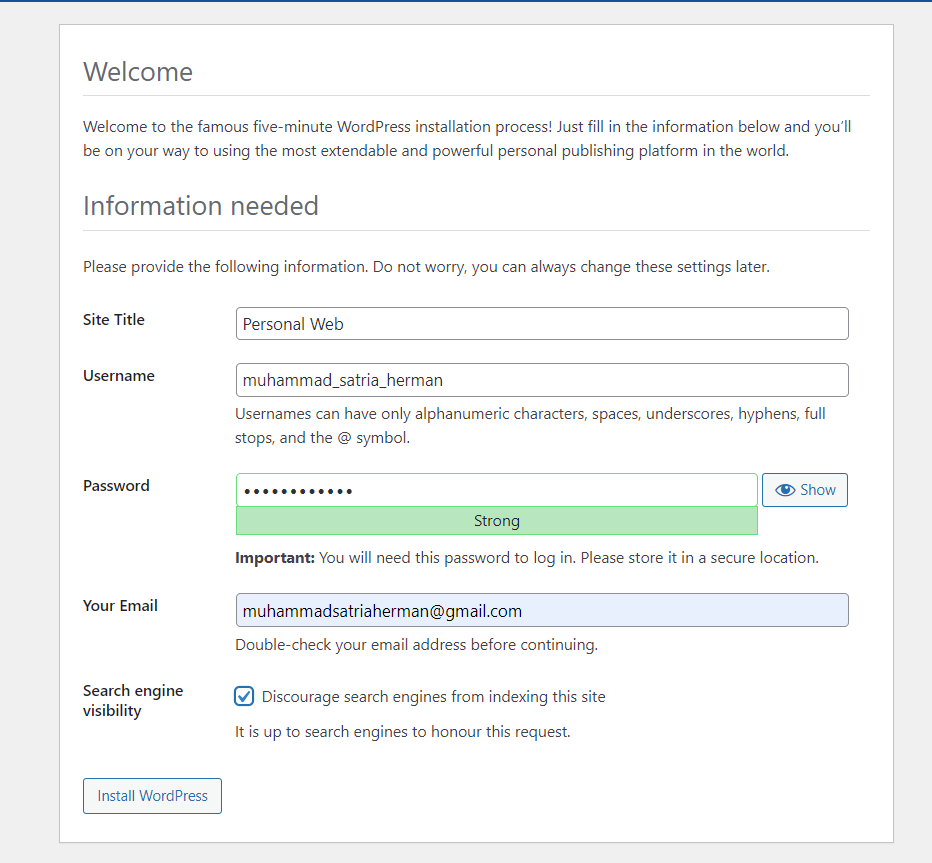Click the Site Title input field
The height and width of the screenshot is (863, 932).
point(542,323)
